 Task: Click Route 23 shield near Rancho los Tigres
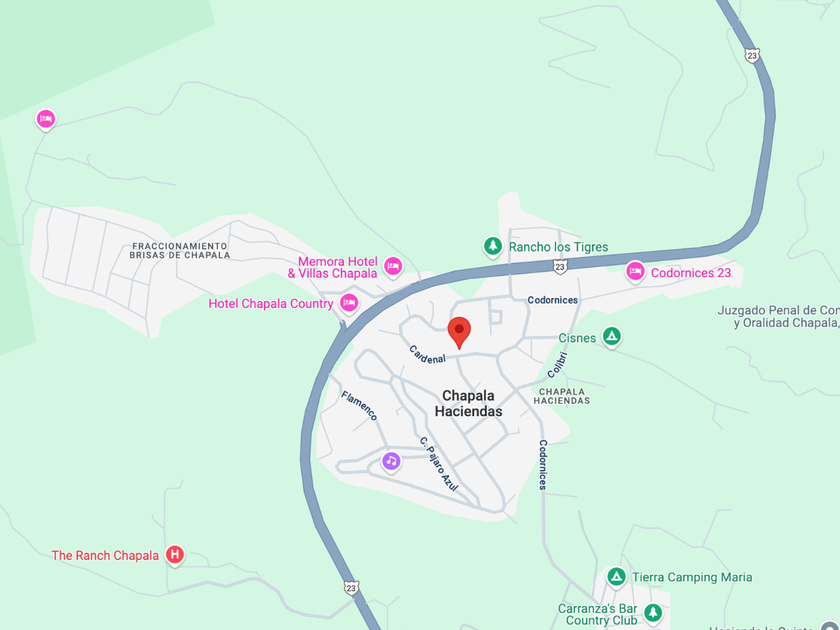[560, 267]
